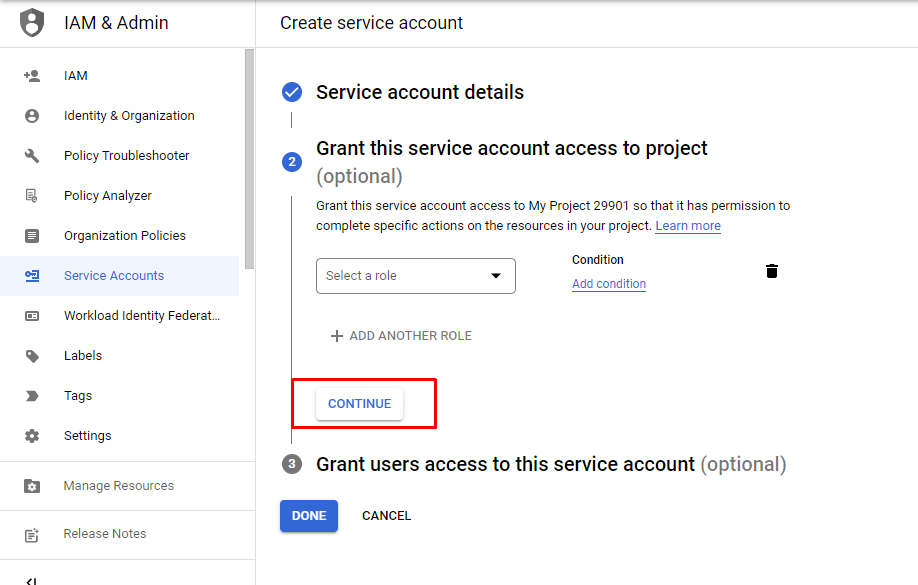Click the Add condition link
The width and height of the screenshot is (918, 585).
[x=609, y=284]
